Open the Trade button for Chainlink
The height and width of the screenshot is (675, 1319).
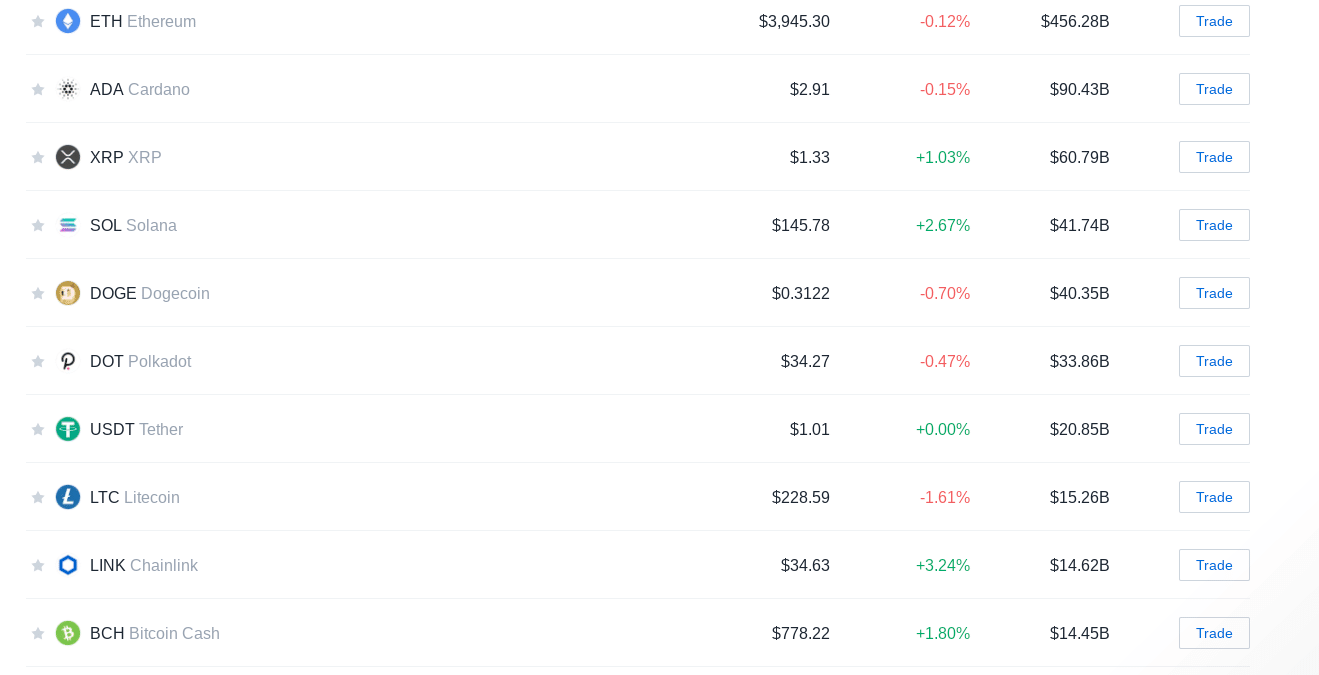[1214, 565]
